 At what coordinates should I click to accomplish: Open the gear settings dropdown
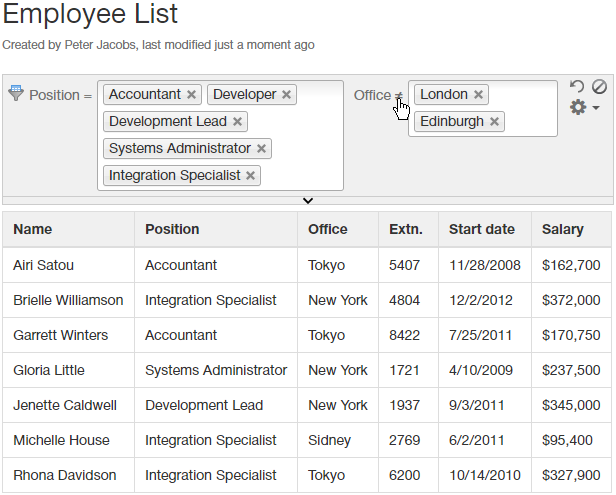583,107
